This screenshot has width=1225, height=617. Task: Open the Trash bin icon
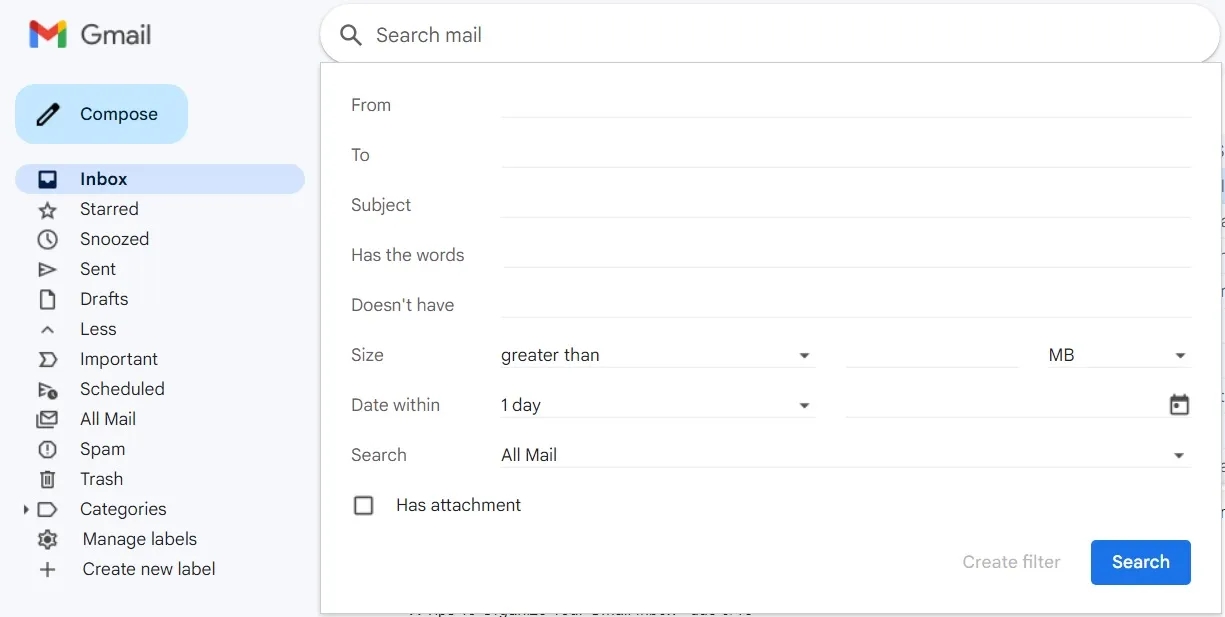click(x=47, y=479)
